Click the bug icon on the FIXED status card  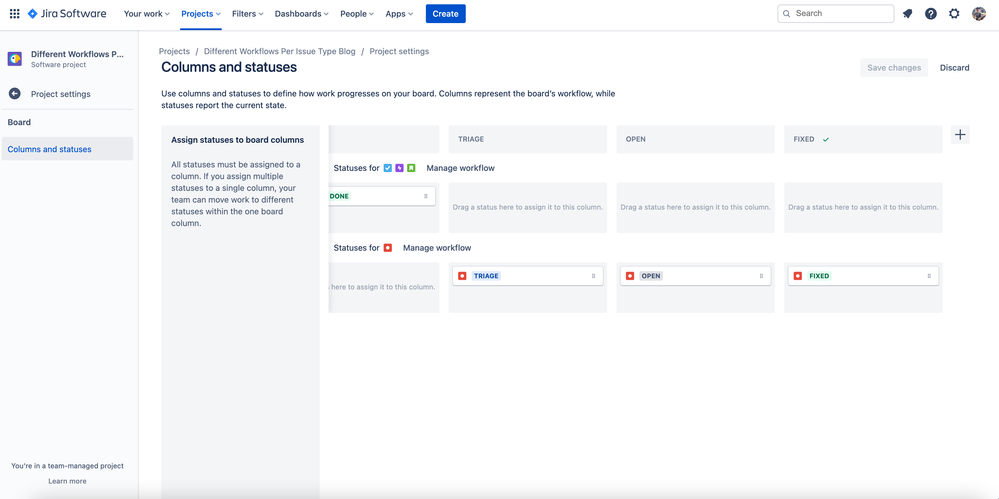click(798, 276)
